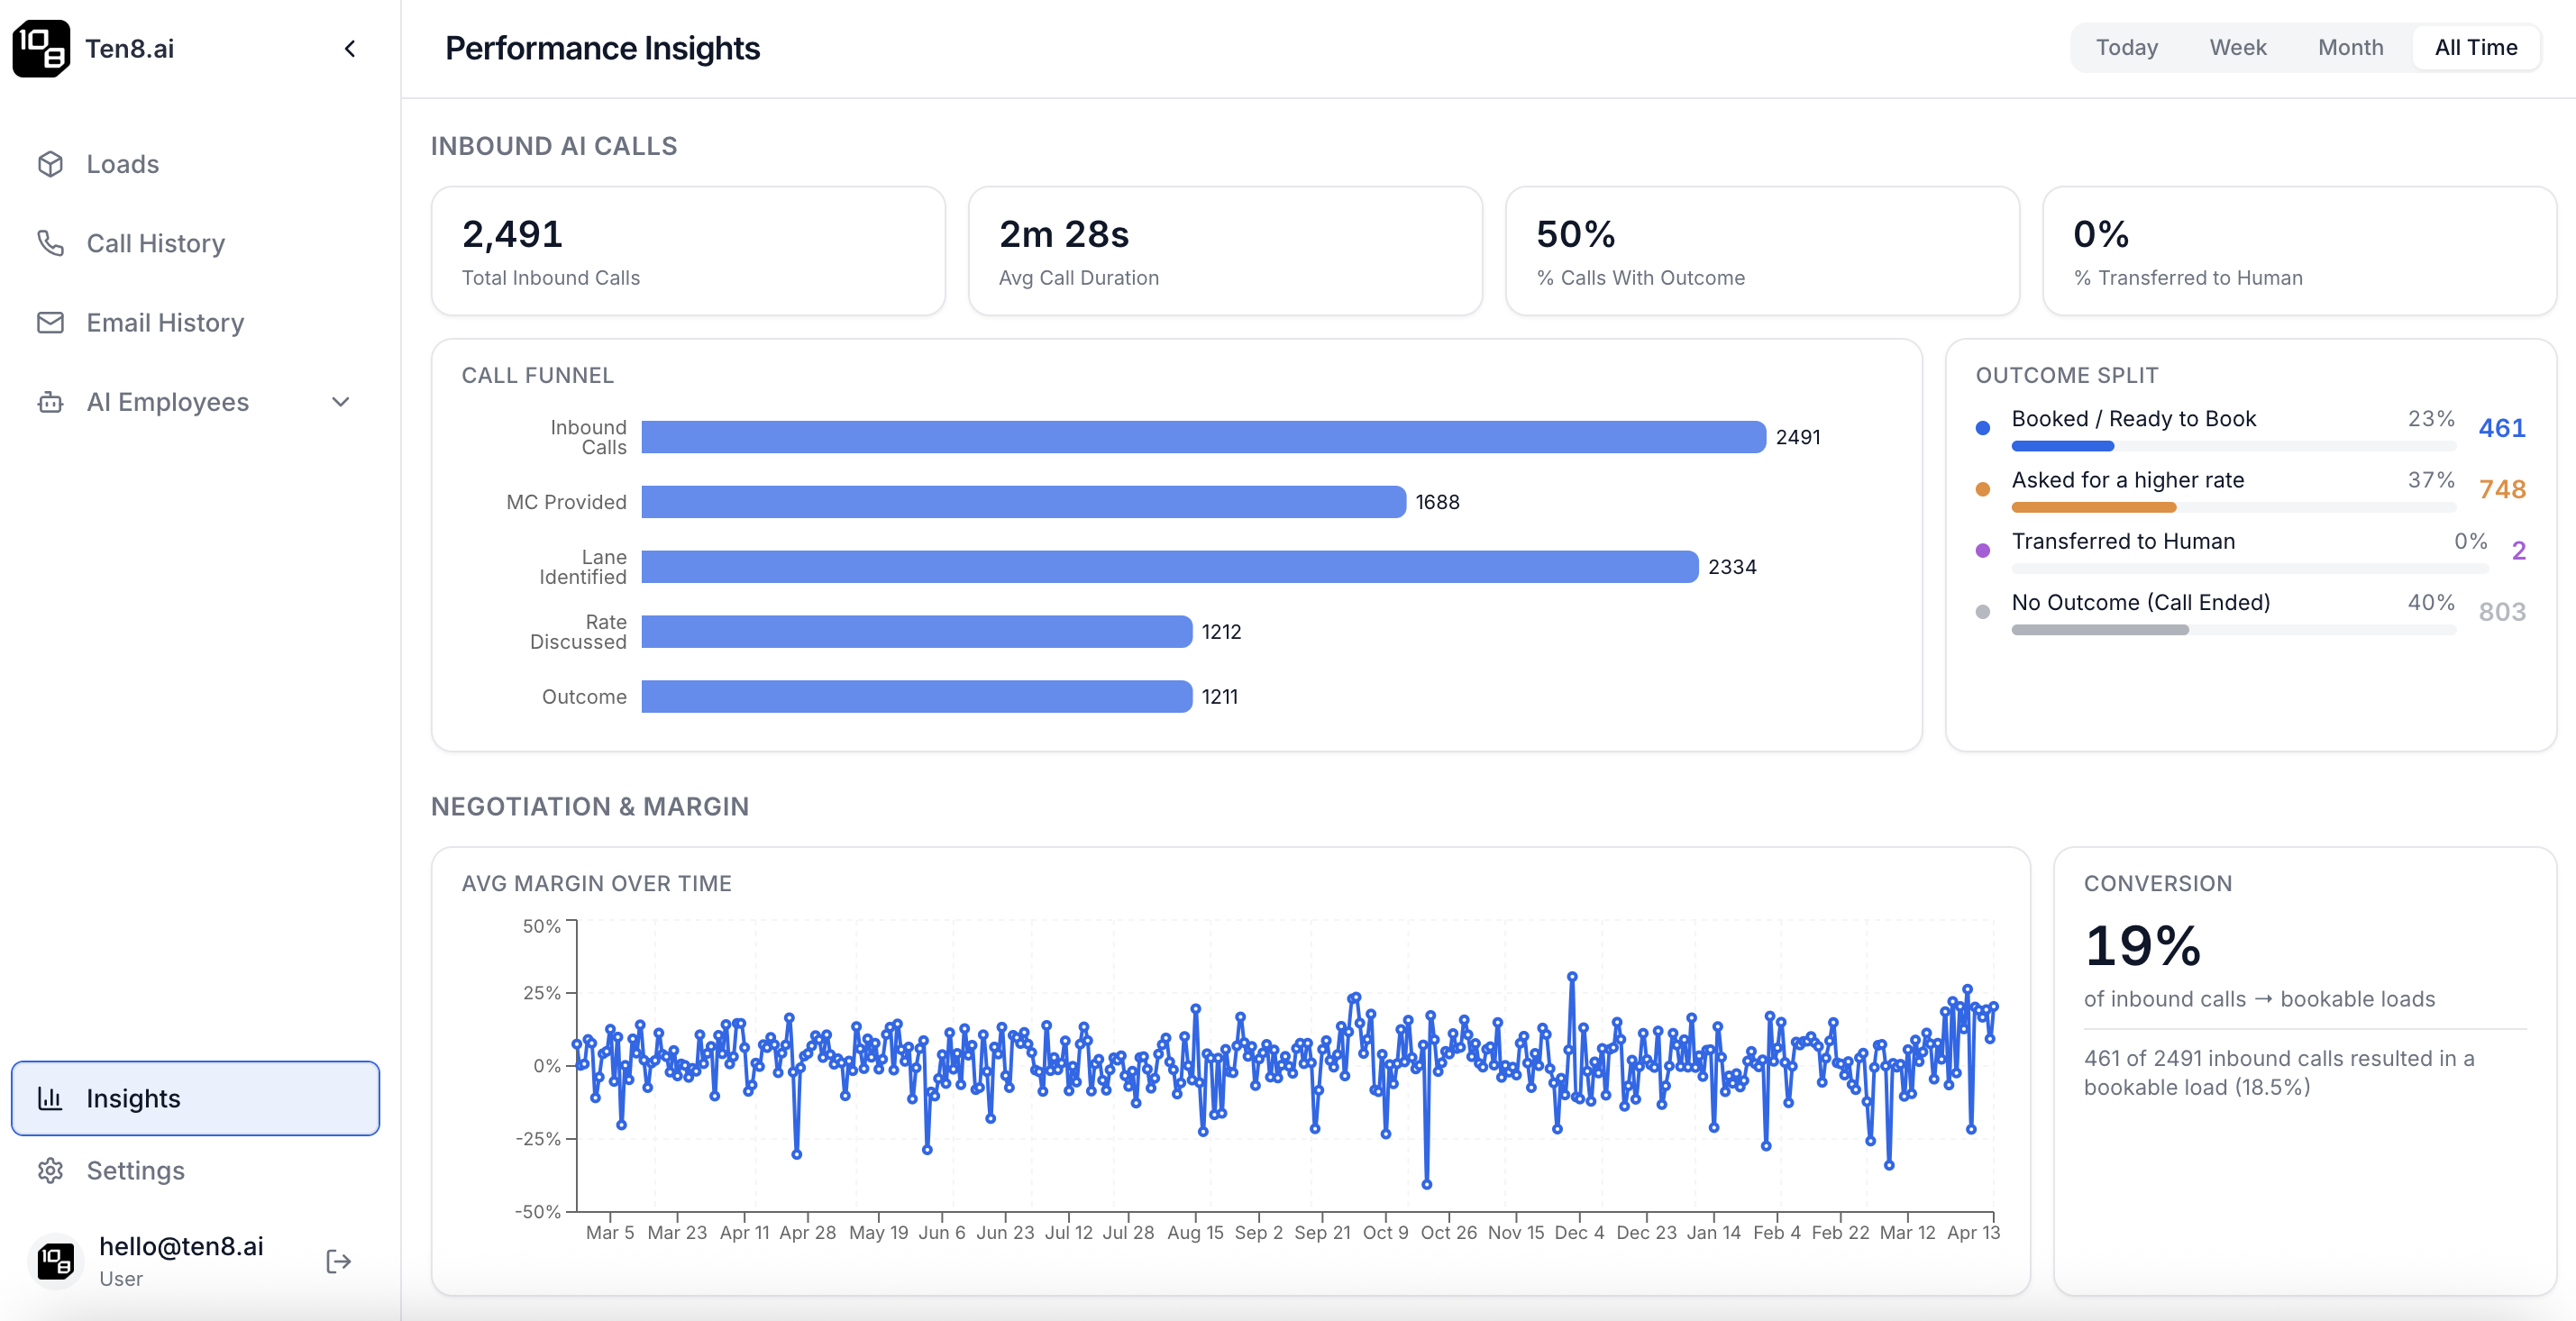The image size is (2576, 1321).
Task: Click the Email History envelope icon
Action: coord(50,322)
